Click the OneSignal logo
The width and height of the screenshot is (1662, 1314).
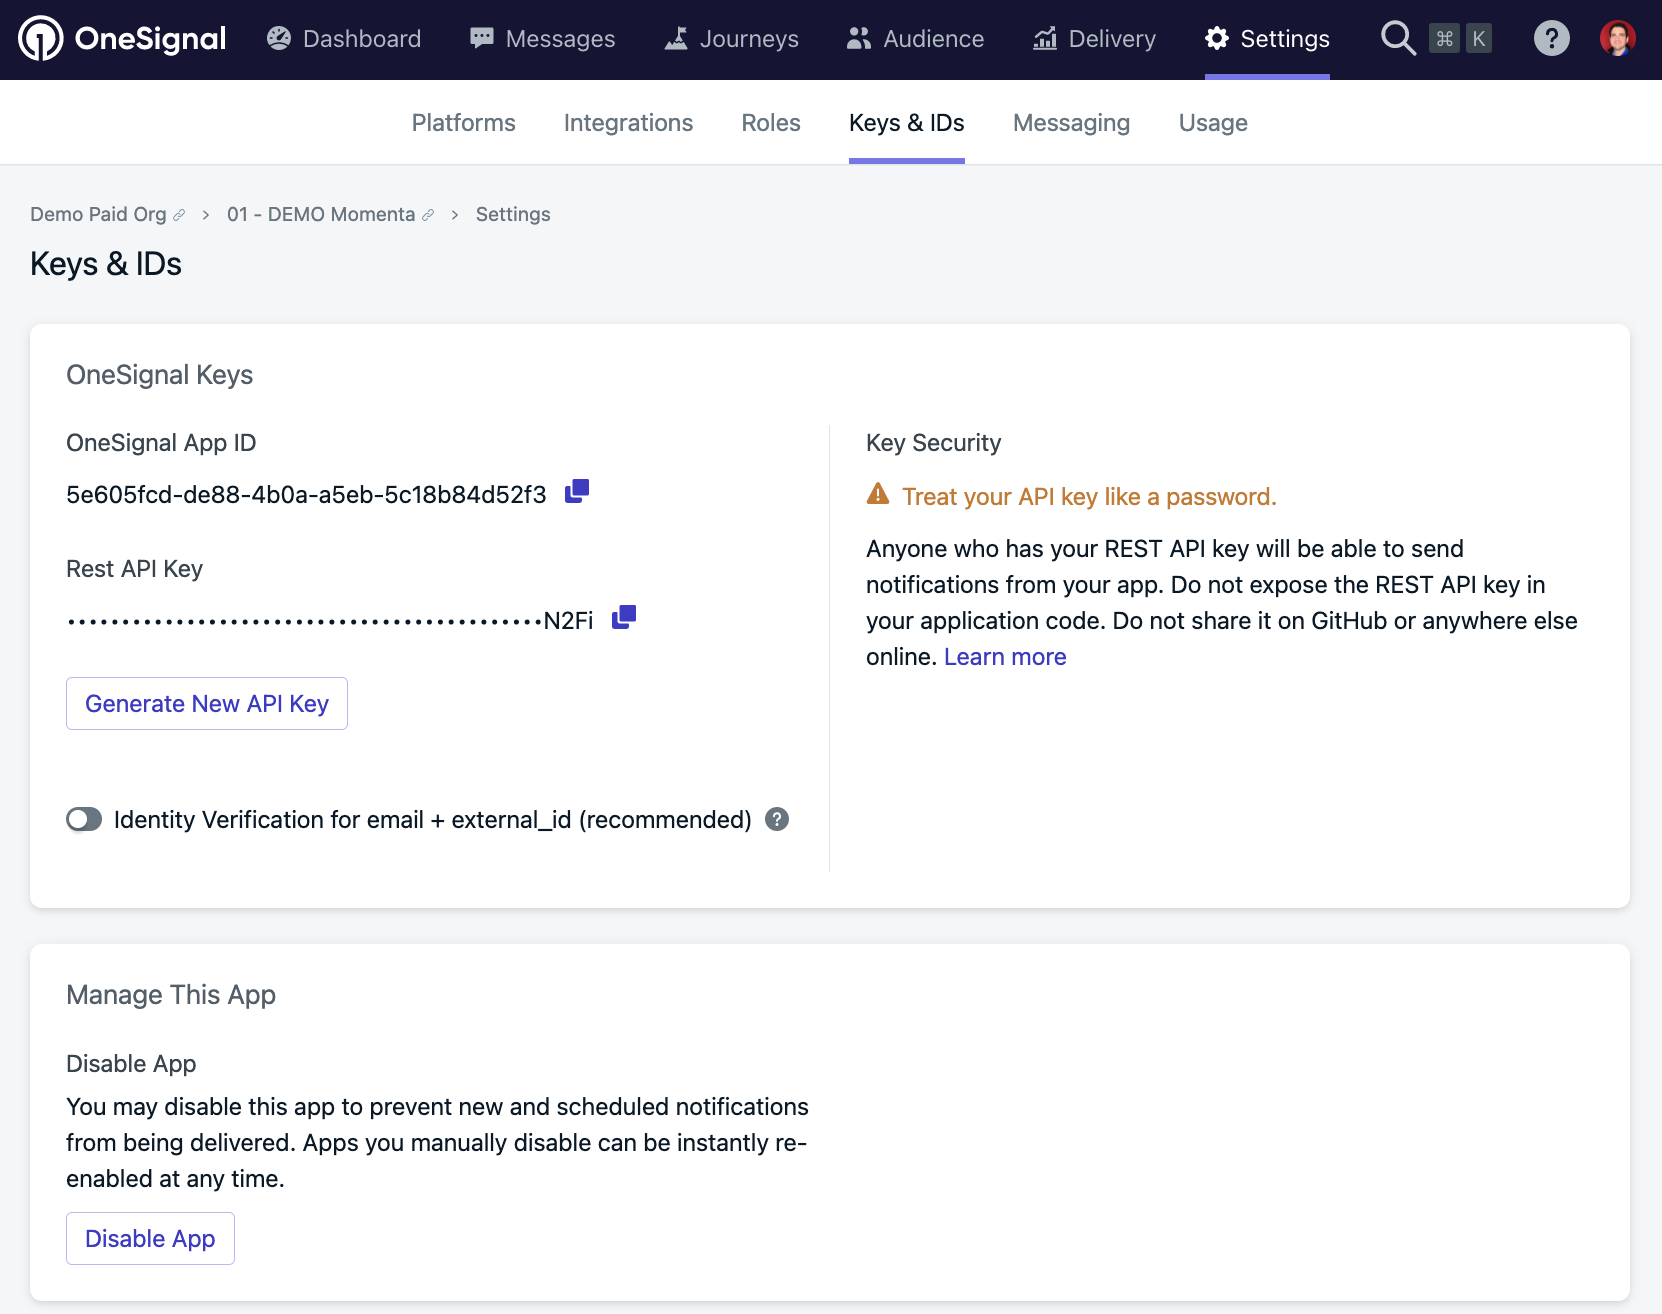[122, 39]
